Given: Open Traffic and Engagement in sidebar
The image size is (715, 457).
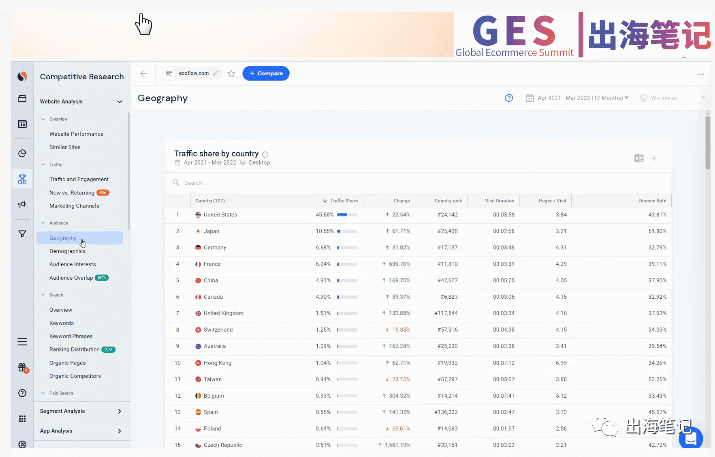Looking at the screenshot, I should pos(79,179).
